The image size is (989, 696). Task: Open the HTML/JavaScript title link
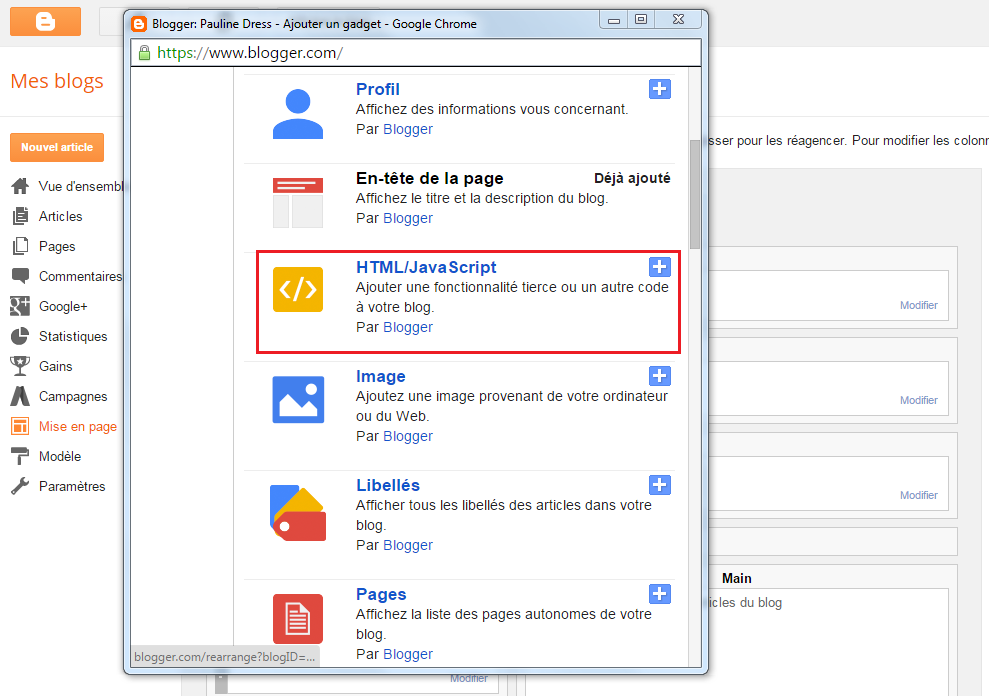click(426, 267)
